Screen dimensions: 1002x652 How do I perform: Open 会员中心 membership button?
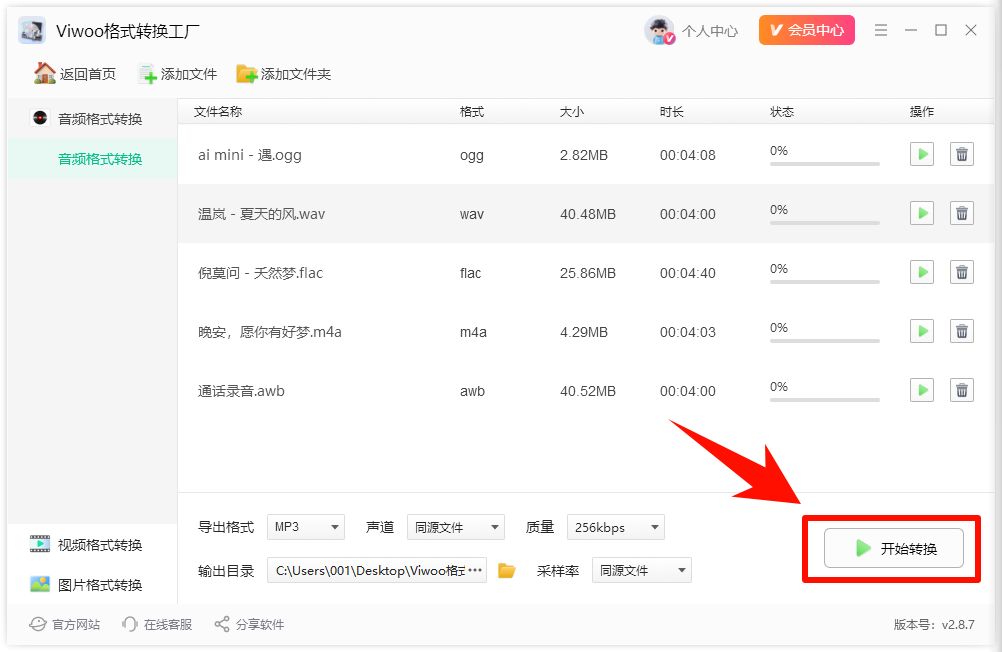click(806, 30)
